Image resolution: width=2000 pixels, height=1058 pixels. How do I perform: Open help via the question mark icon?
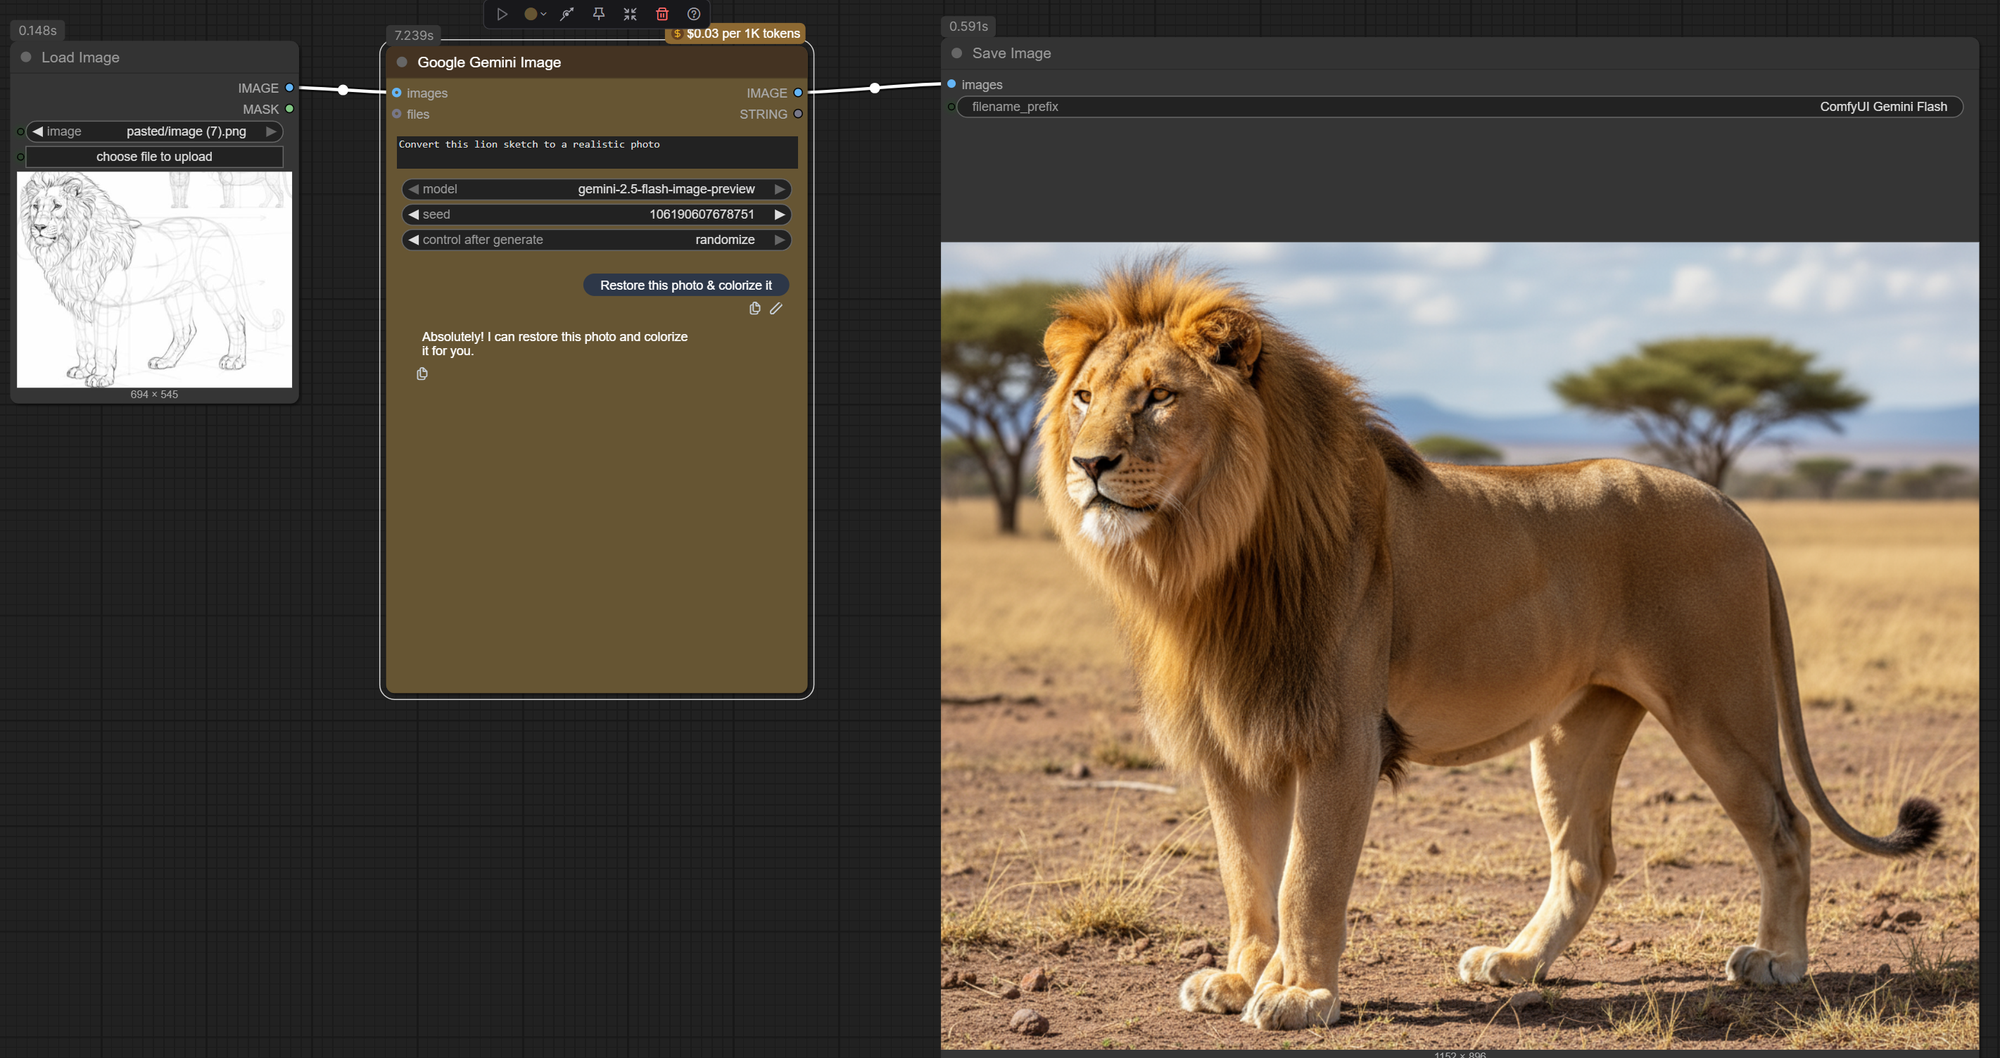[693, 14]
